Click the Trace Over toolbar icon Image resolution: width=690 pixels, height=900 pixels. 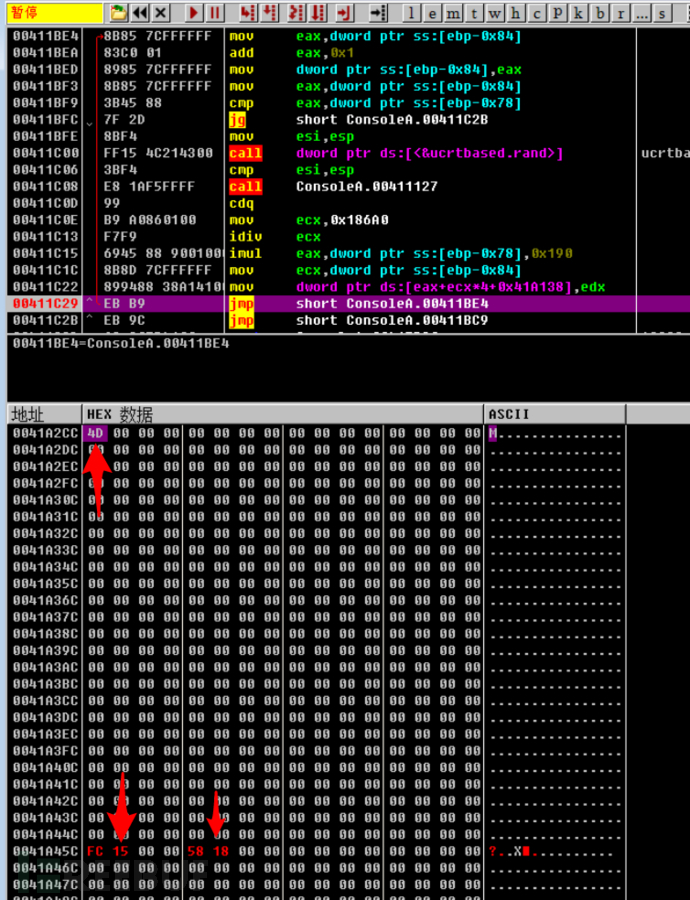(x=320, y=13)
